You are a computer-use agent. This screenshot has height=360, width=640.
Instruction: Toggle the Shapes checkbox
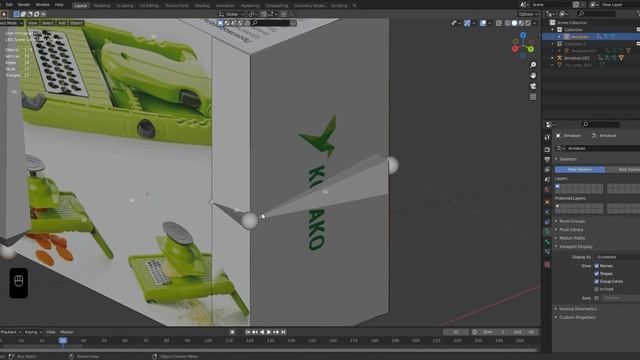[596, 273]
